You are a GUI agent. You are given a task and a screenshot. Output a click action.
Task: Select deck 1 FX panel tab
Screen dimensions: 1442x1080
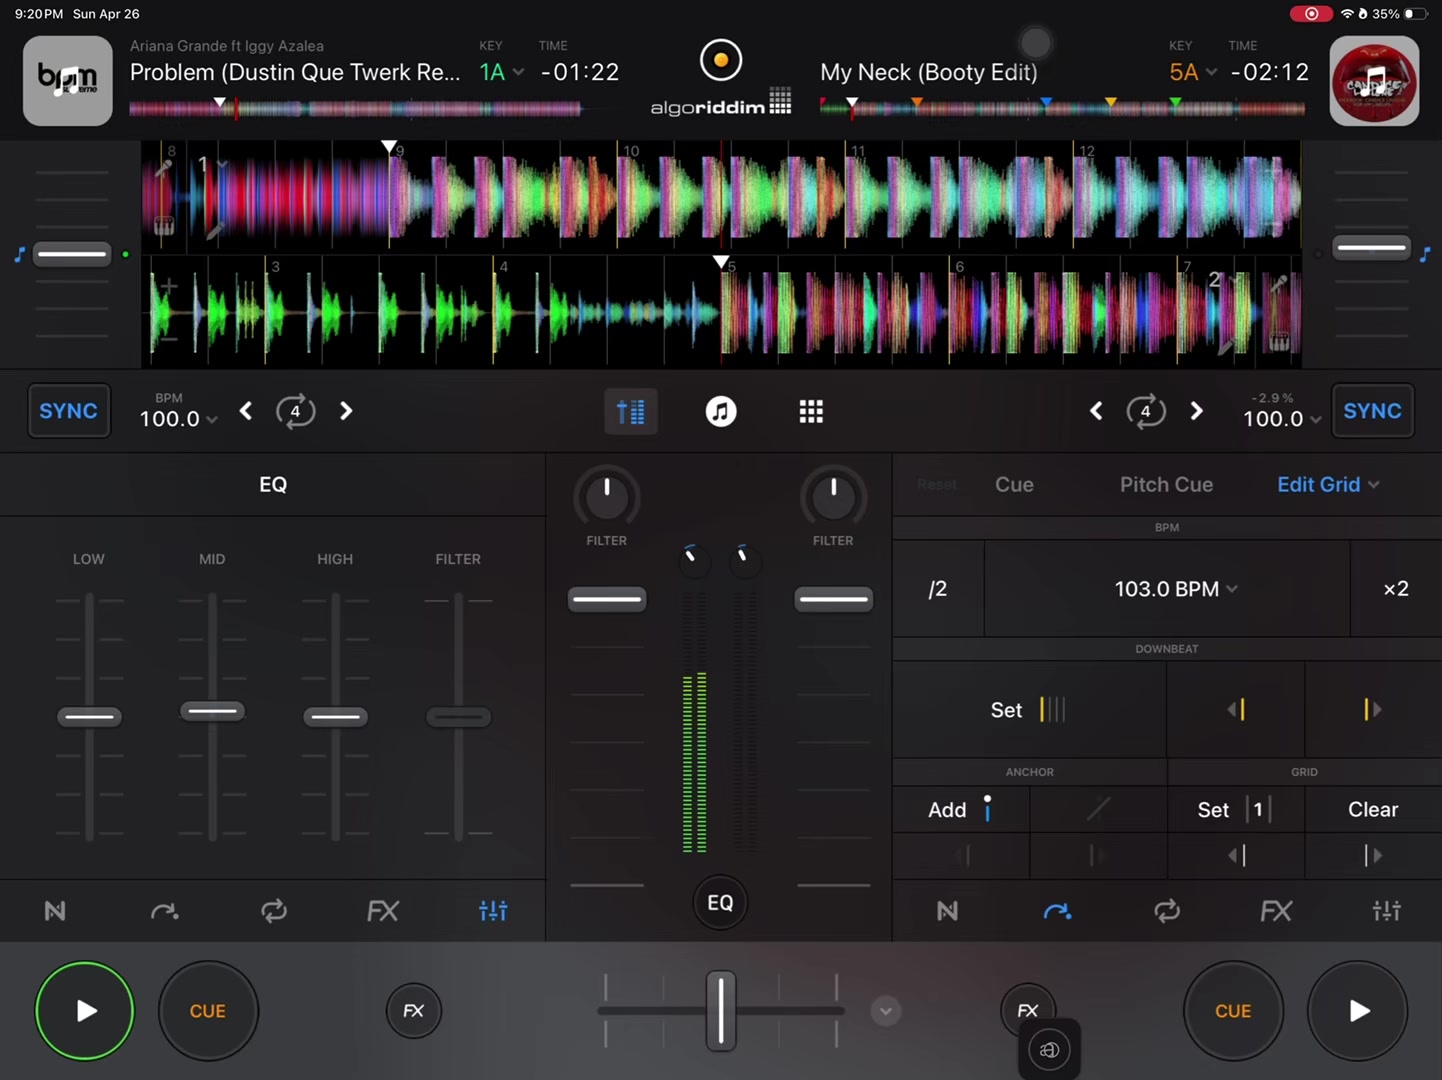(x=383, y=910)
